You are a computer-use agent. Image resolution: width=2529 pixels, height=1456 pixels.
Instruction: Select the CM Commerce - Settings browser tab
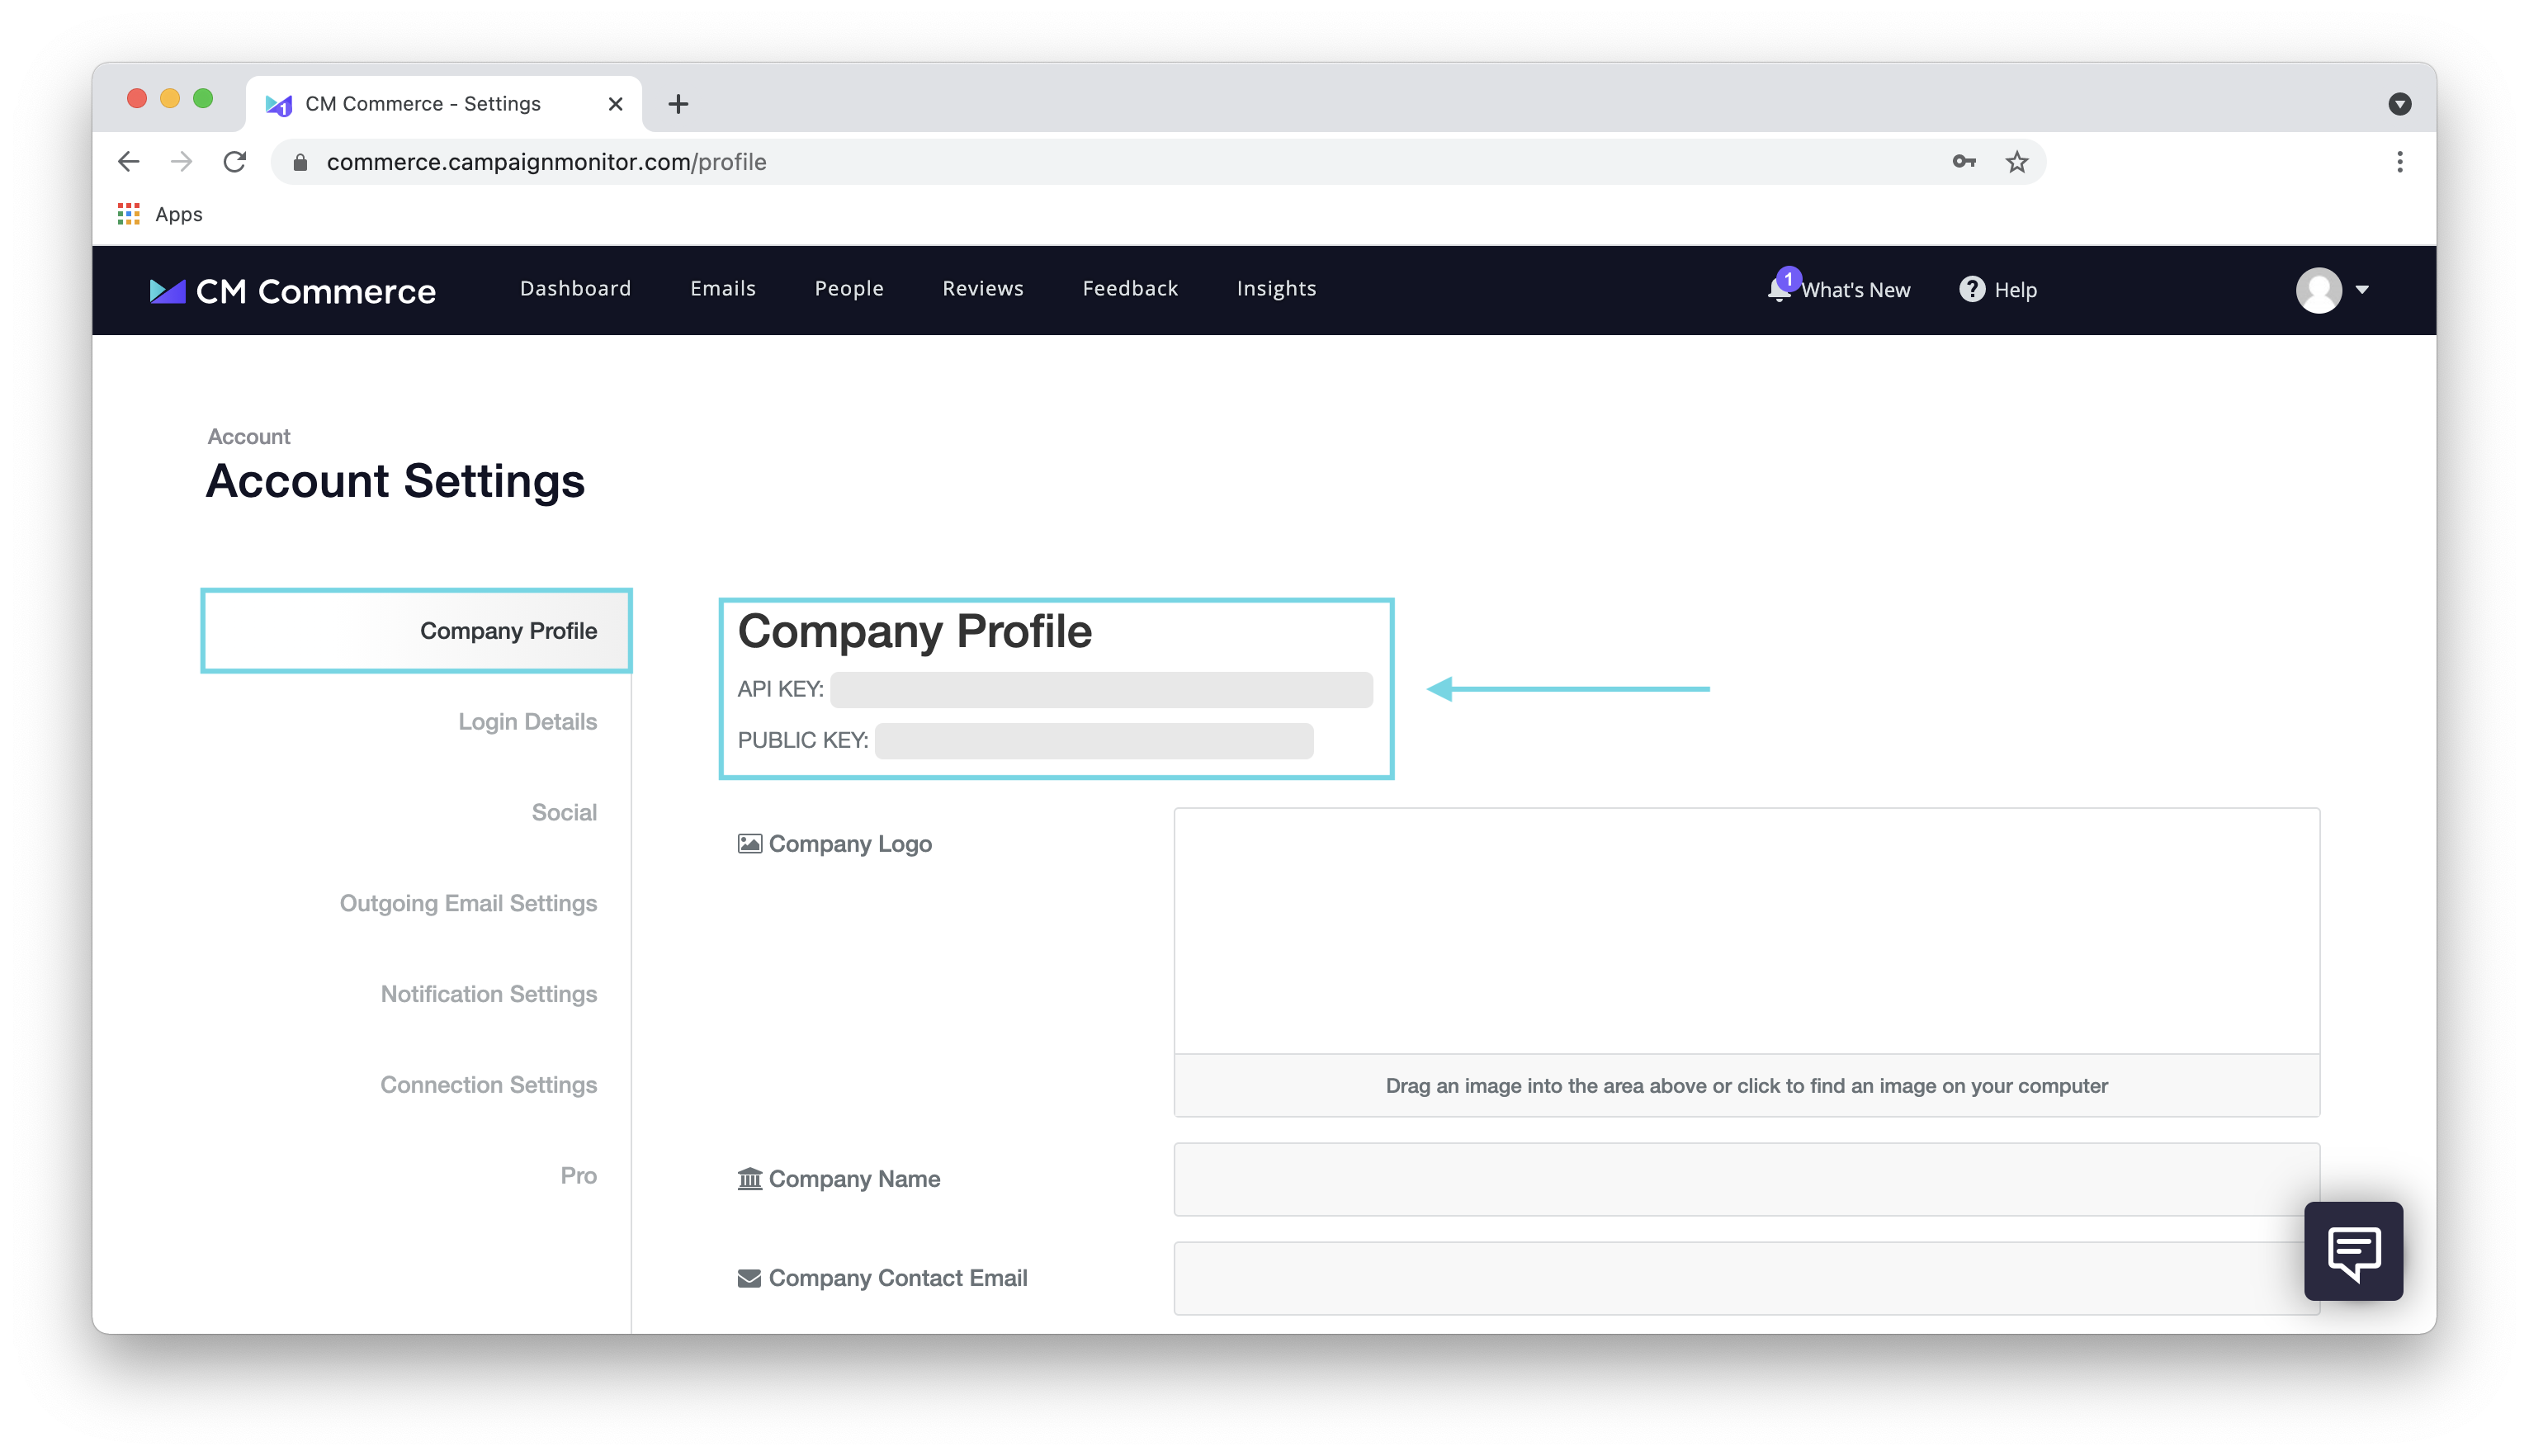point(421,103)
